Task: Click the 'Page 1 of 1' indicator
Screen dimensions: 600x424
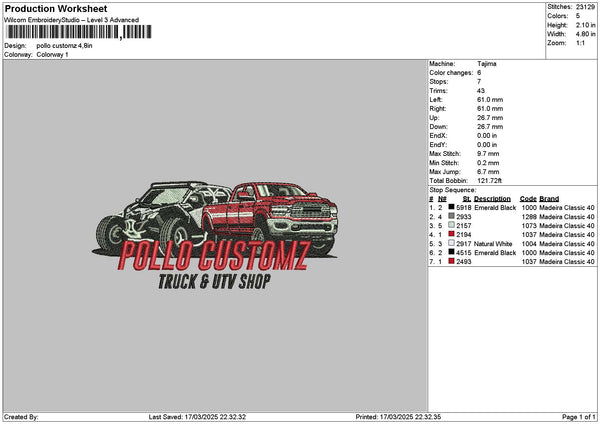Action: point(579,417)
